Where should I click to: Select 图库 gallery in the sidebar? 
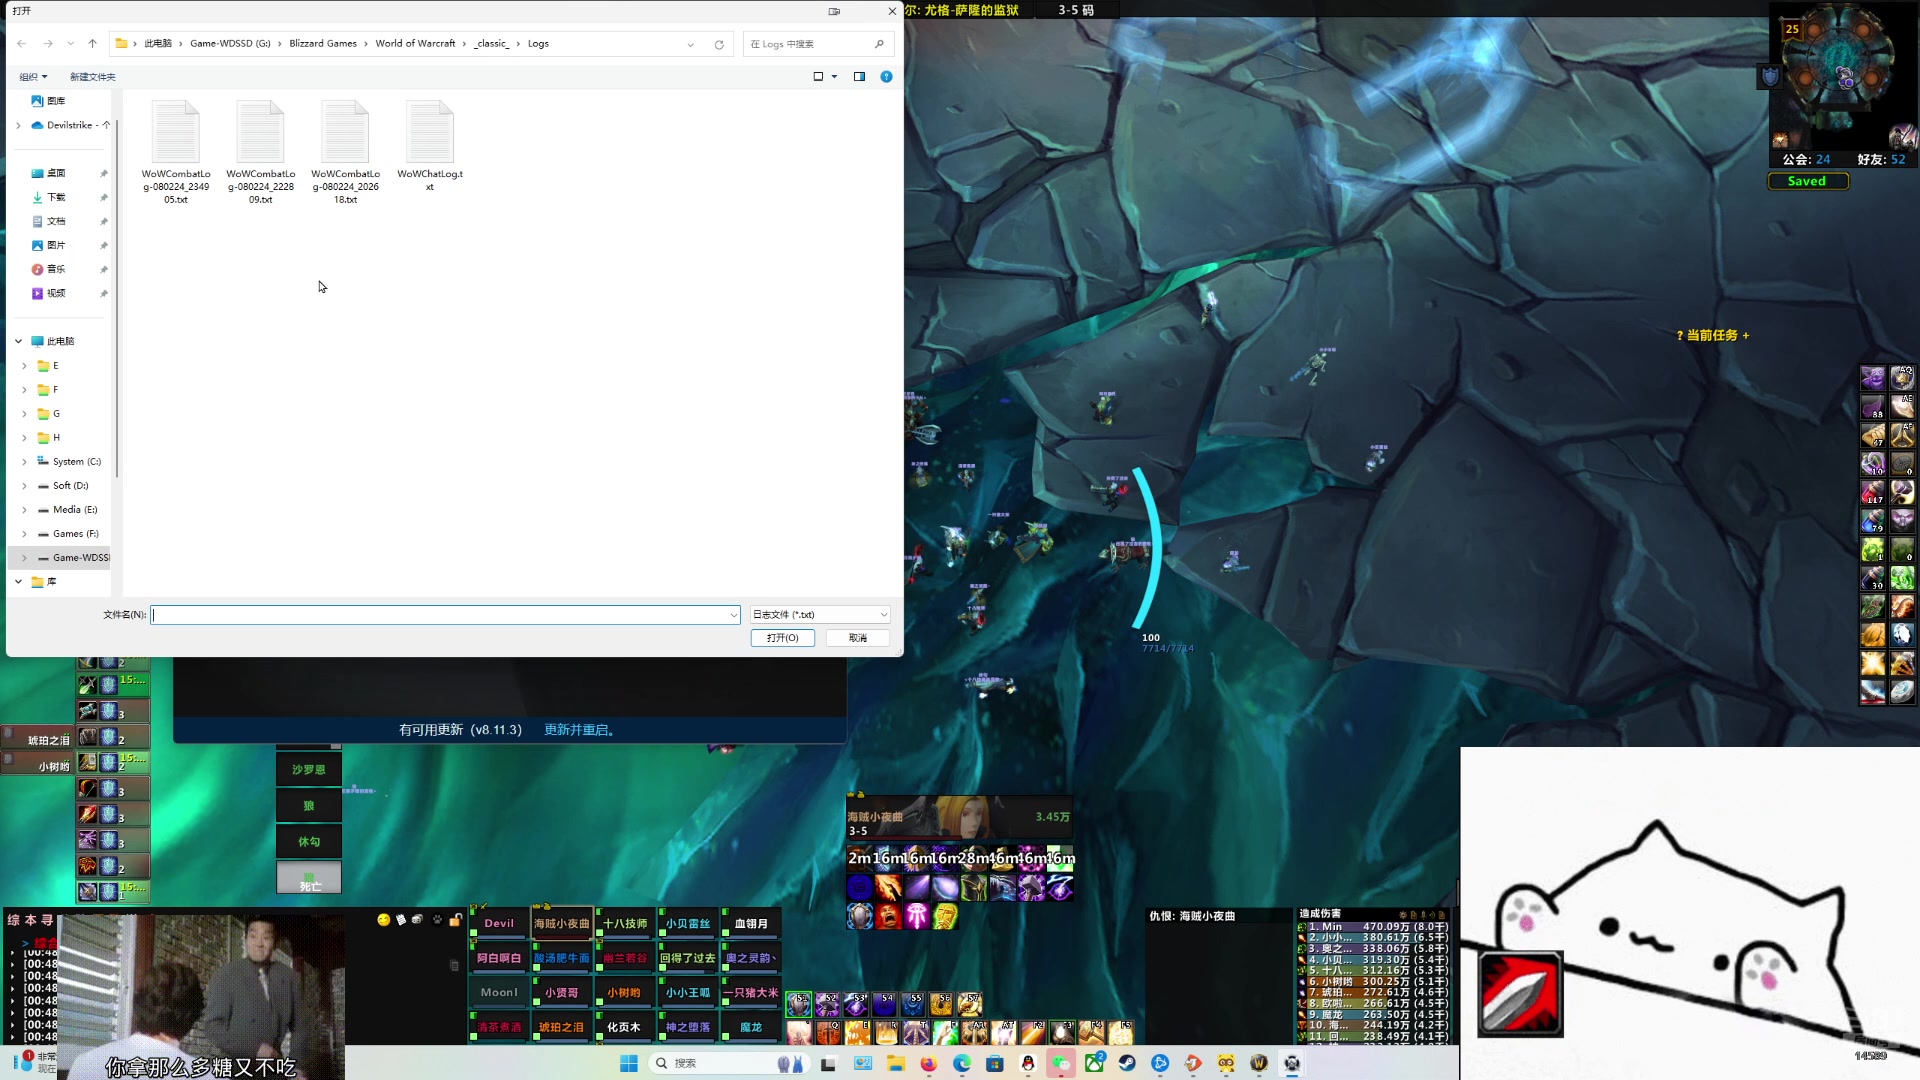[48, 101]
